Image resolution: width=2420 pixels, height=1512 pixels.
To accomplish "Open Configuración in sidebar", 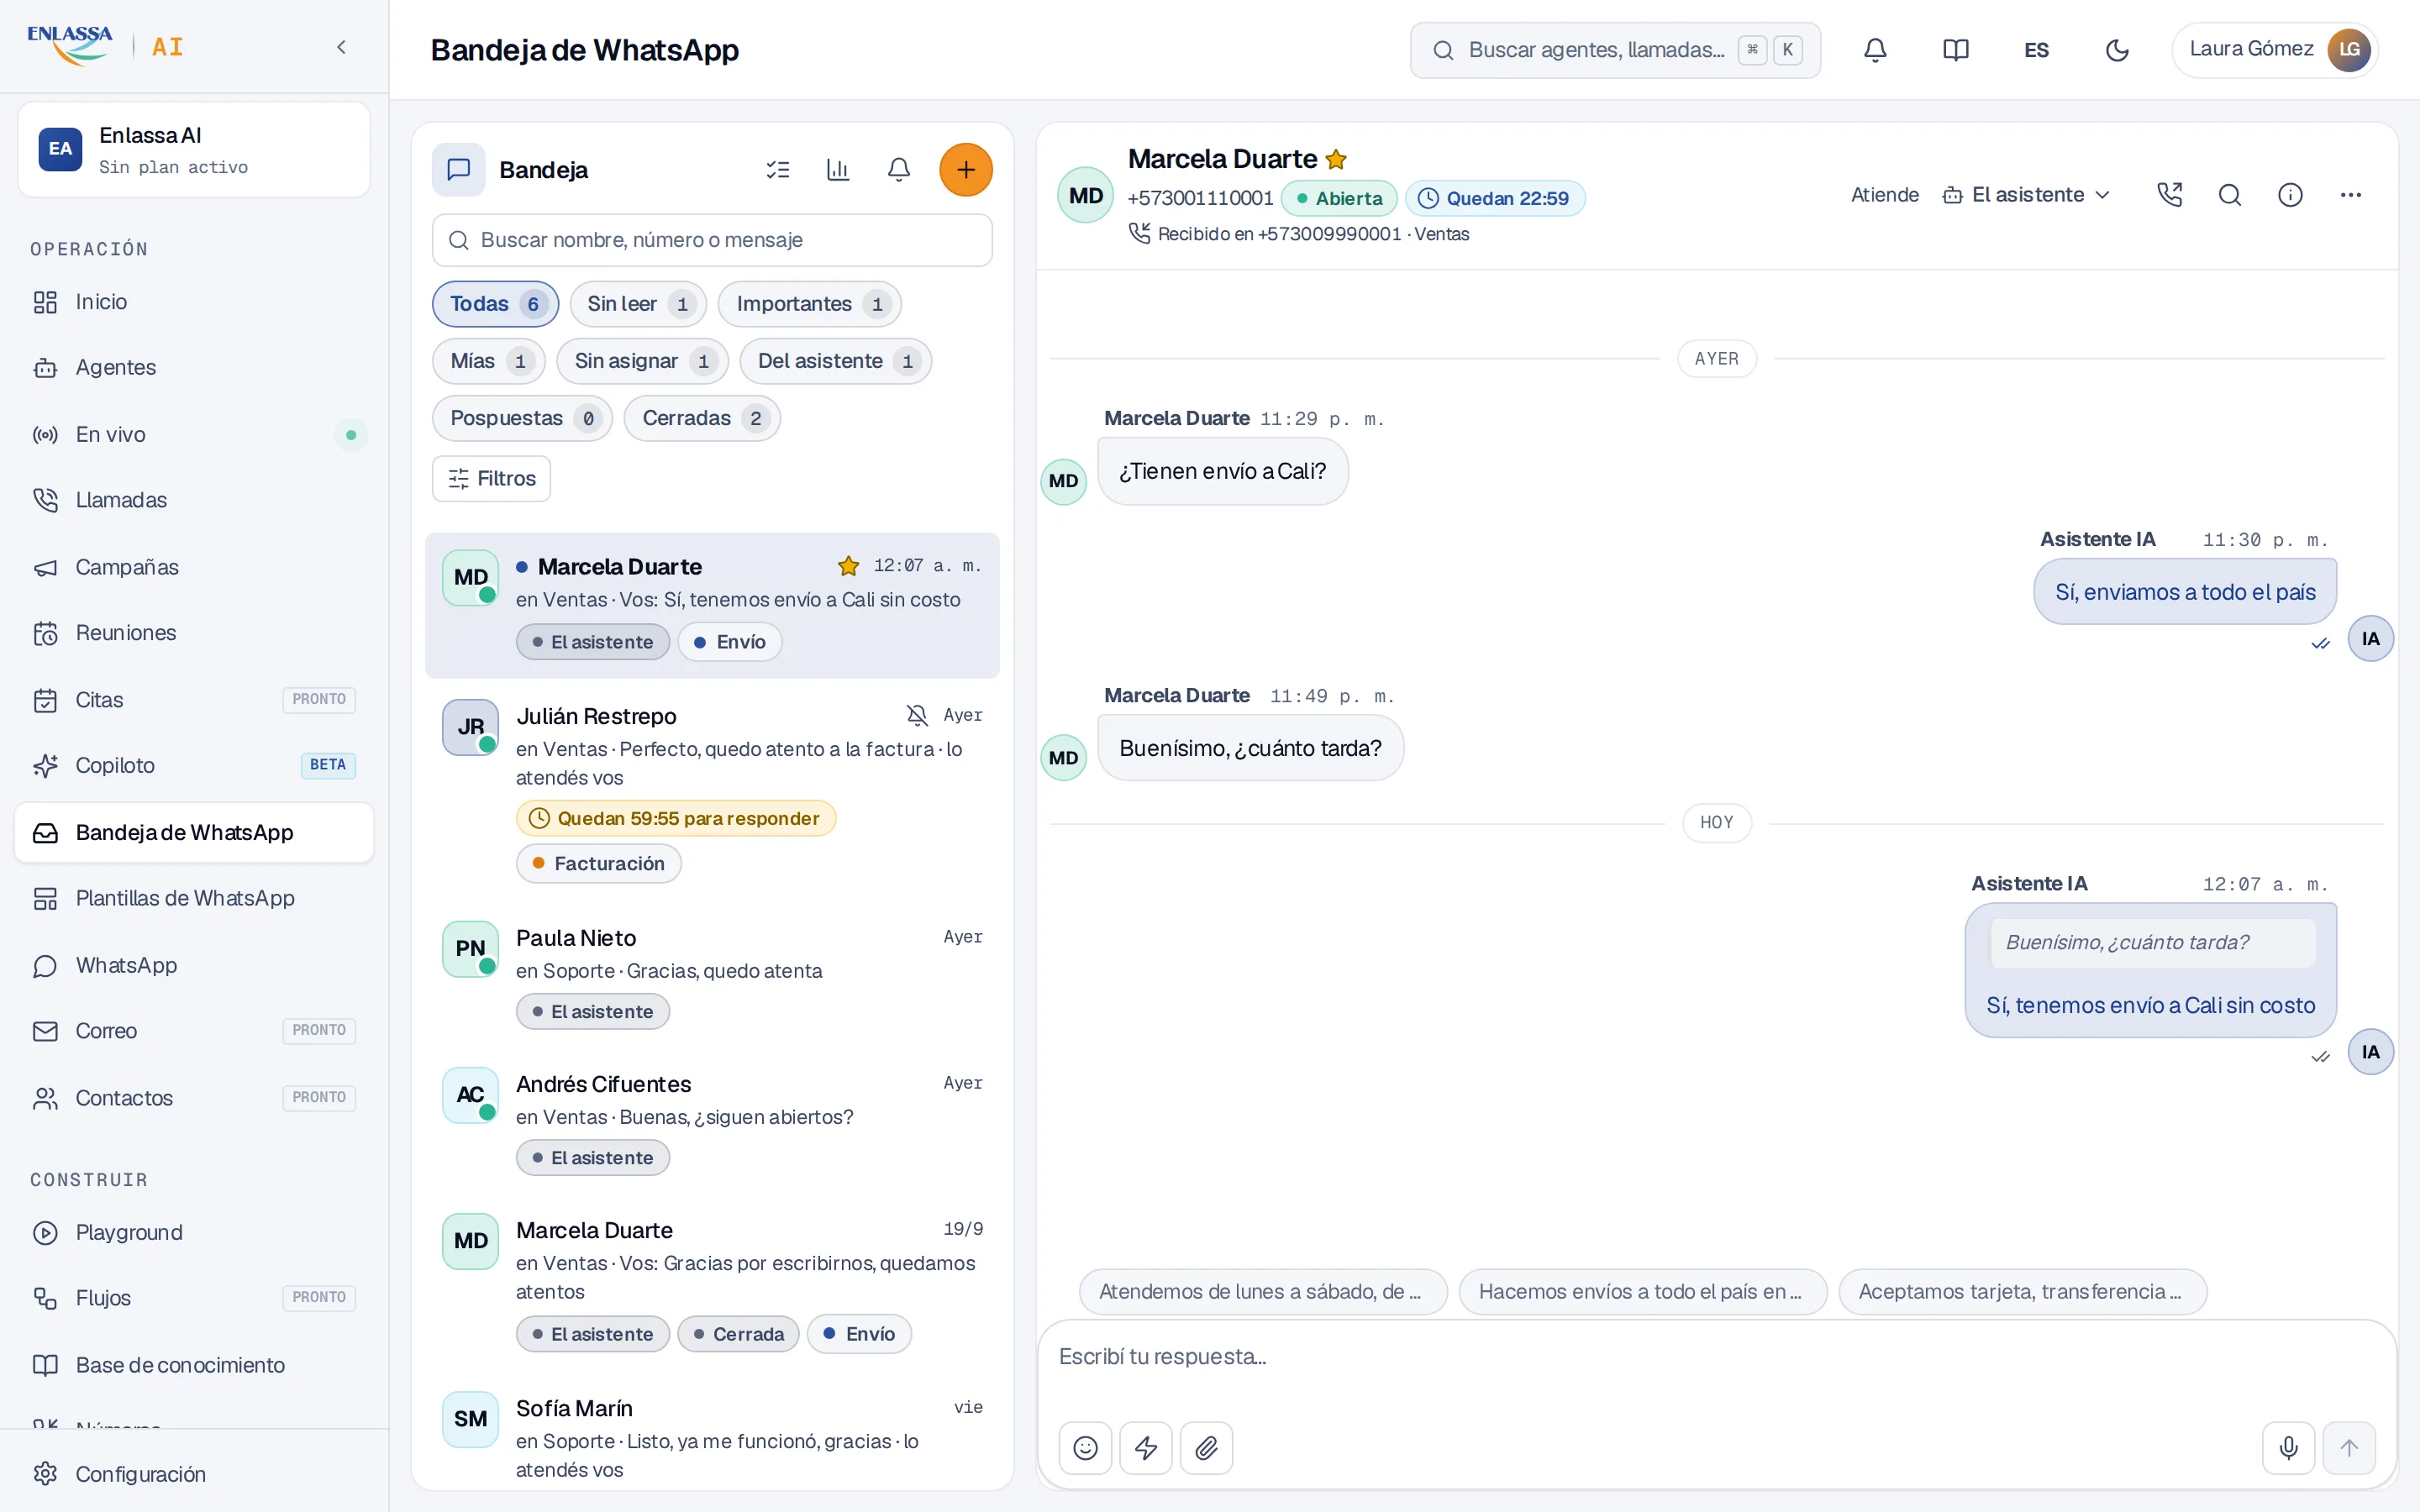I will tap(194, 1474).
